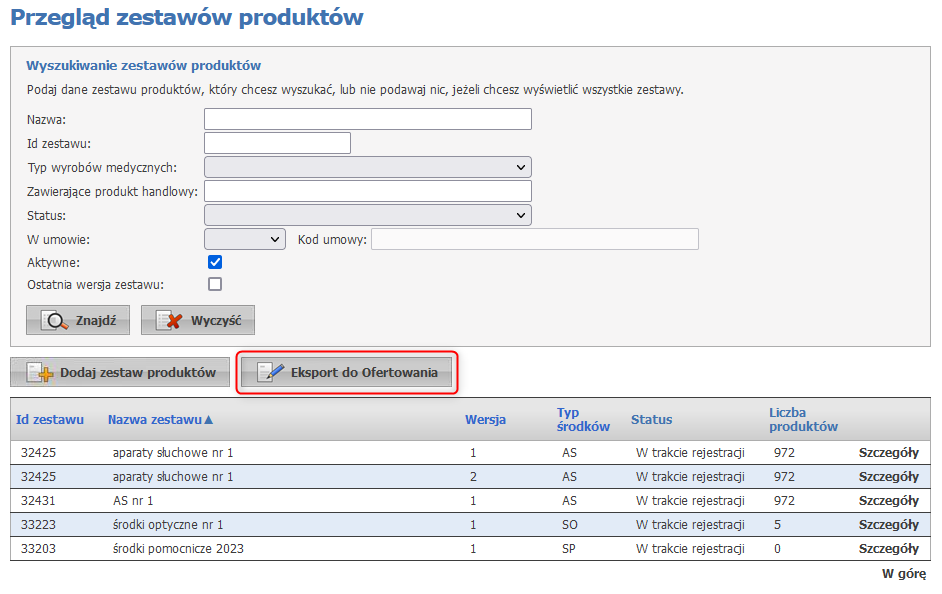
Task: Sort table by Wersja column header
Action: click(485, 420)
